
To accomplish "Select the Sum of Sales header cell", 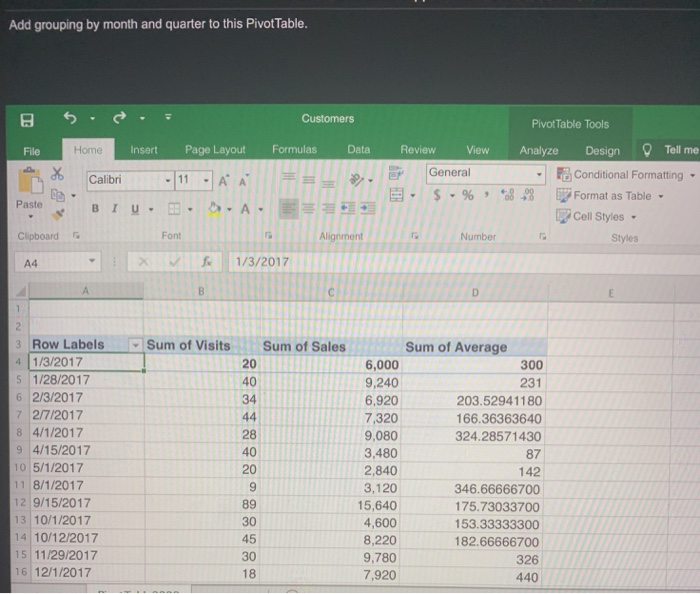I will (331, 347).
